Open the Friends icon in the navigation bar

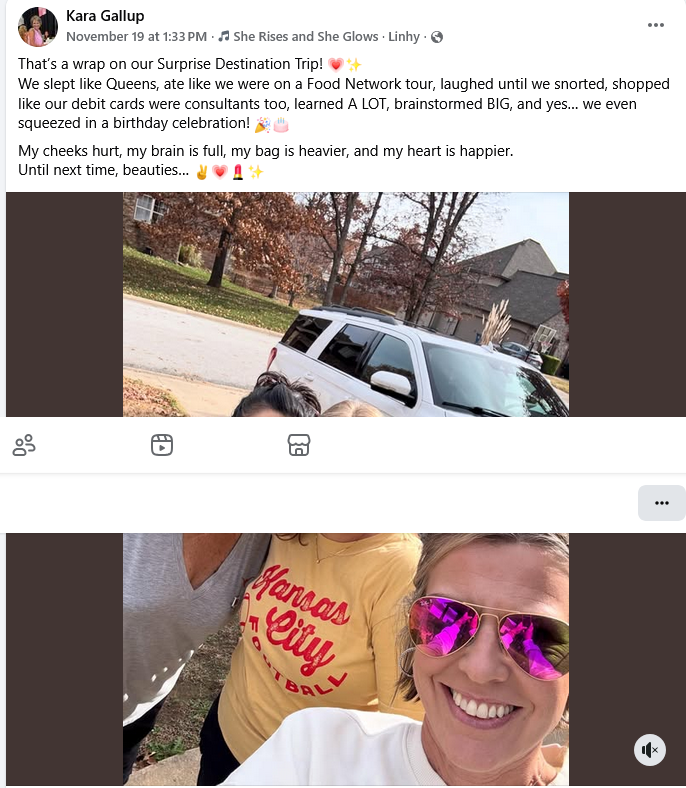pos(24,445)
